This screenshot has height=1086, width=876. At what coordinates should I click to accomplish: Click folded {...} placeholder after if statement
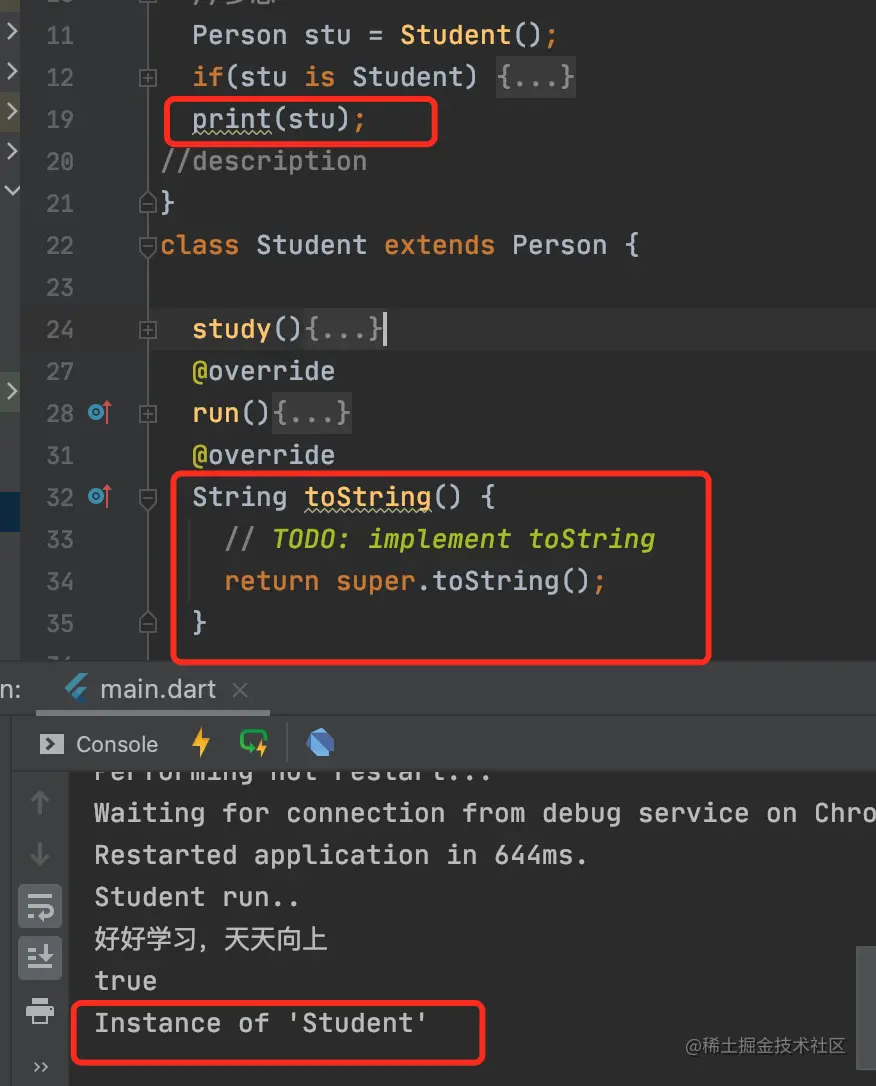click(536, 77)
